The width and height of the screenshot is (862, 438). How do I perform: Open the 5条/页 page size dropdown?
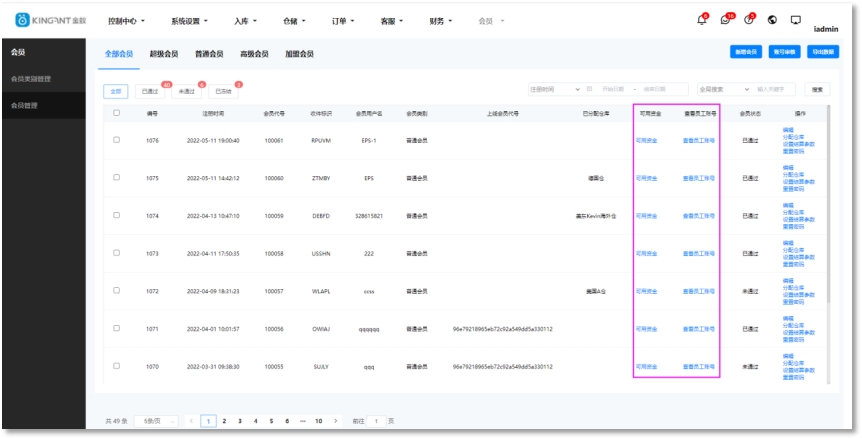tap(157, 421)
